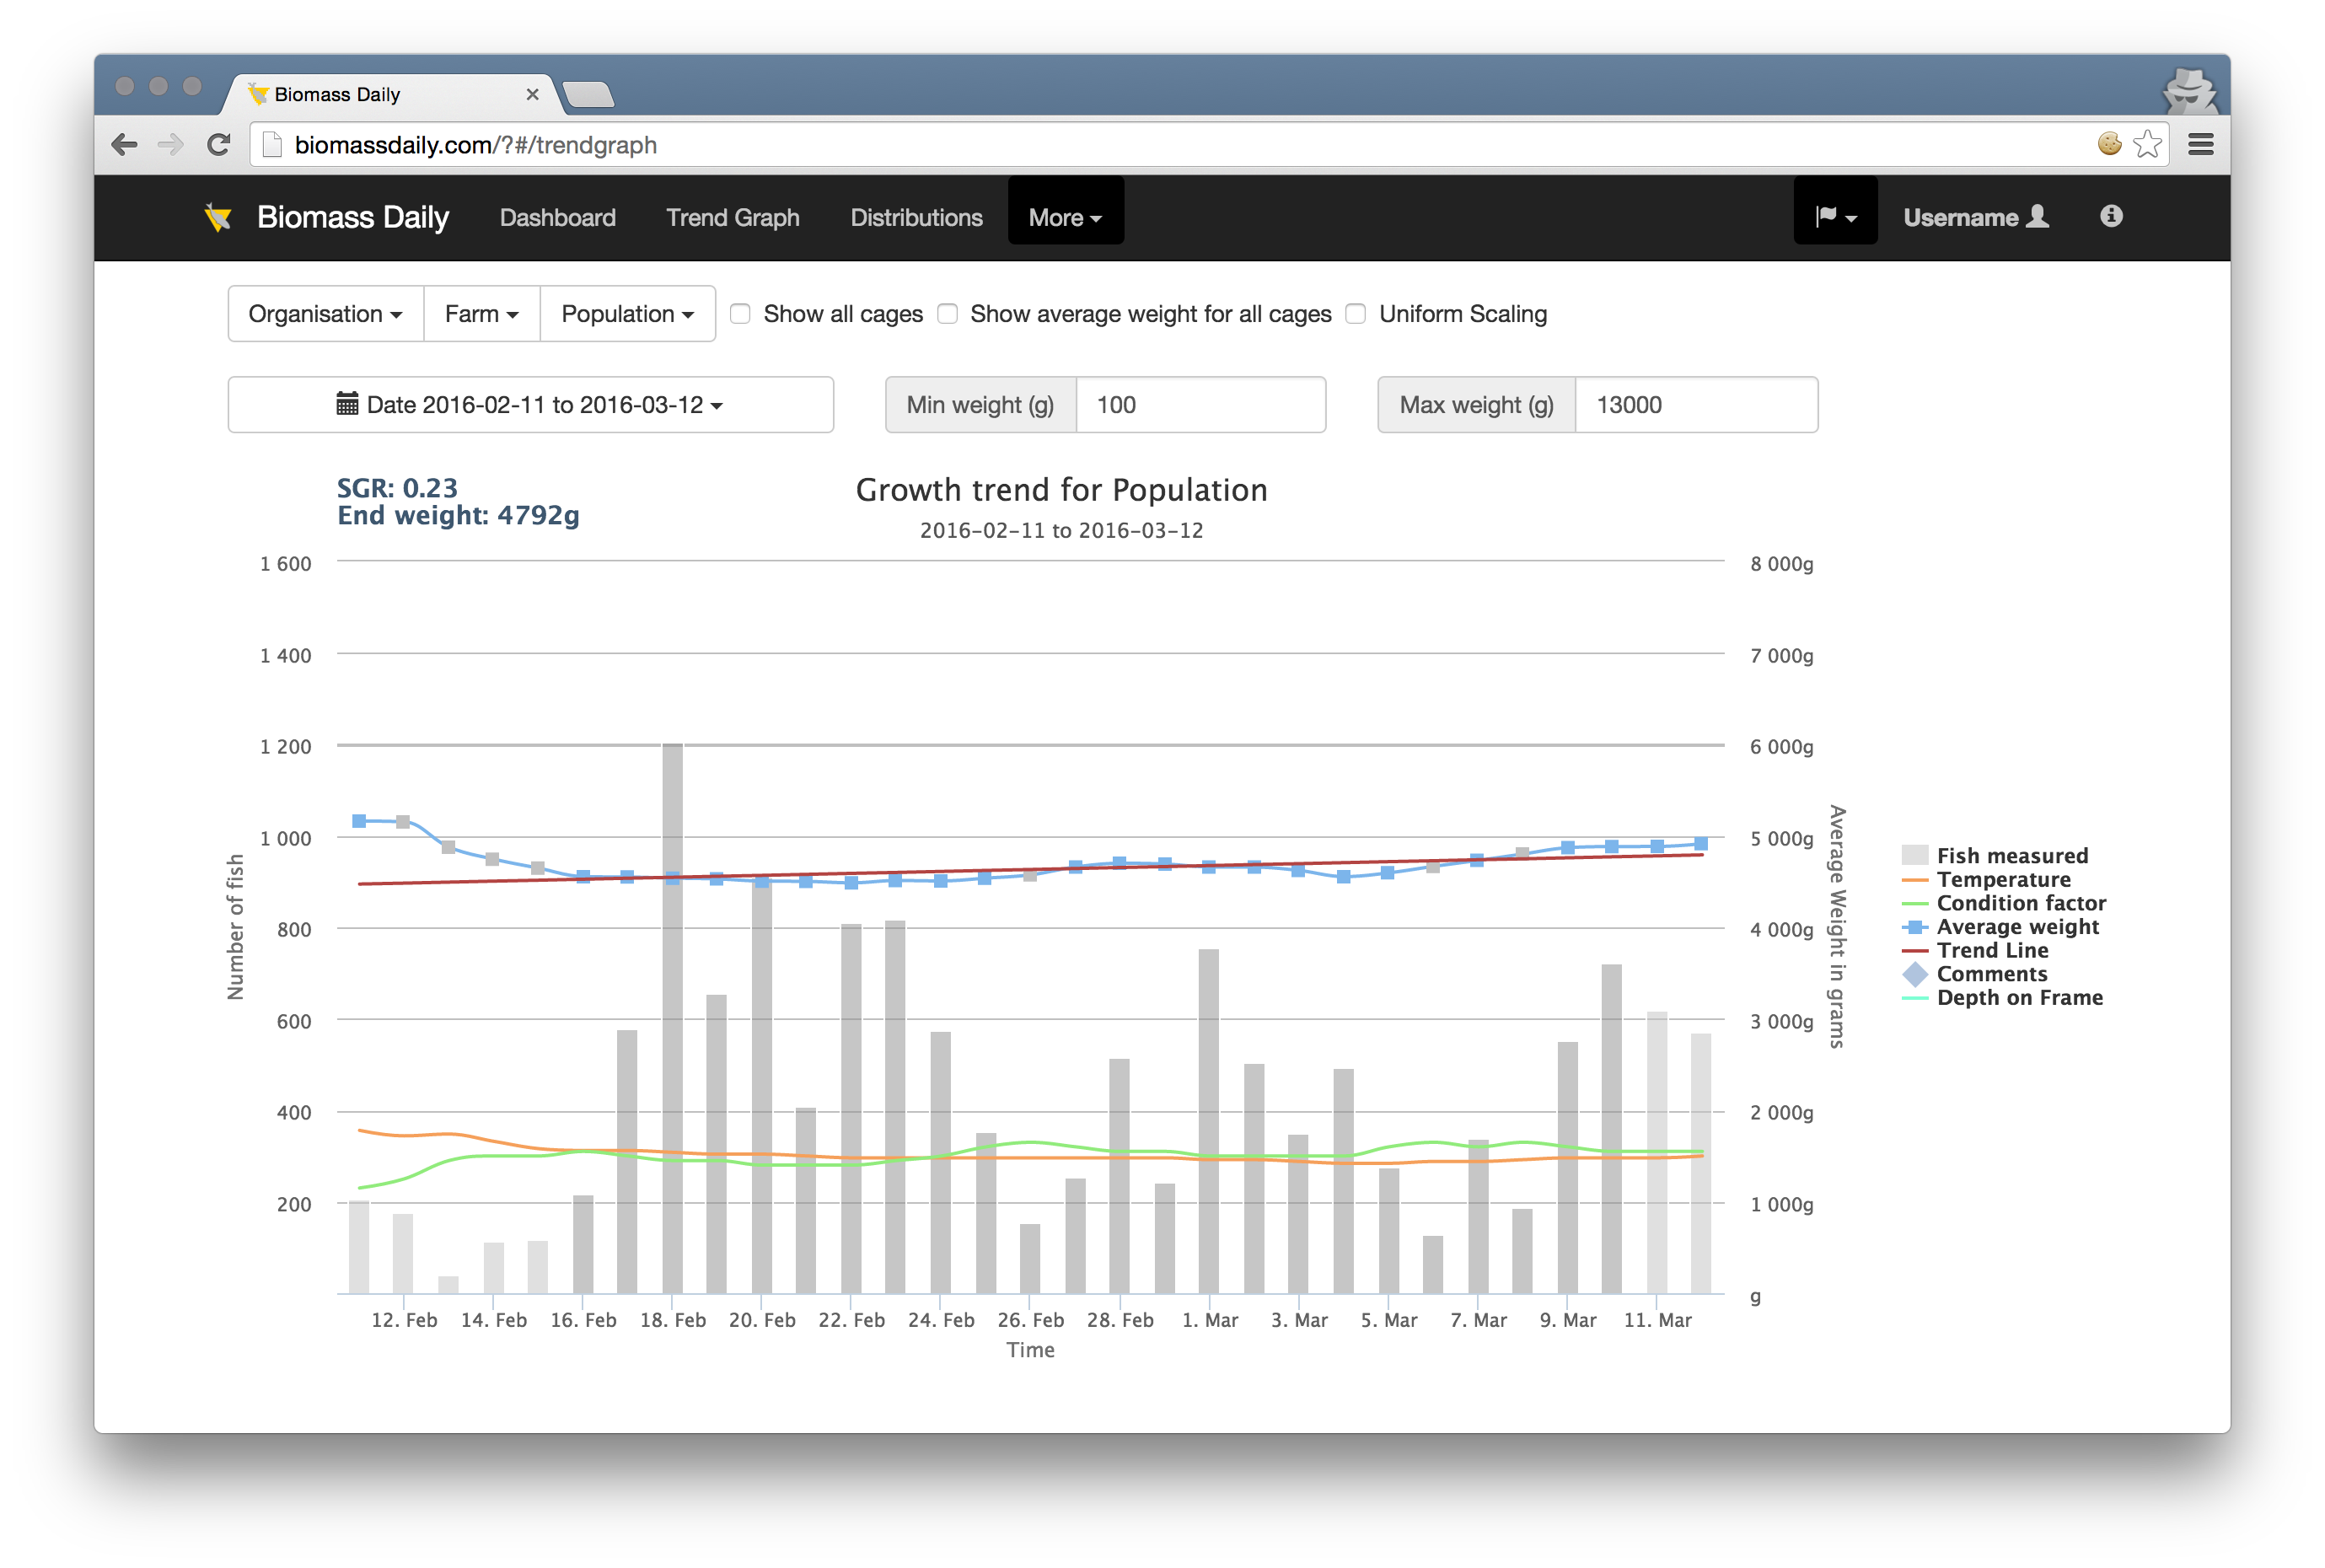Click the chart title Growth trend for Population
Viewport: 2325px width, 1568px height.
[1061, 490]
